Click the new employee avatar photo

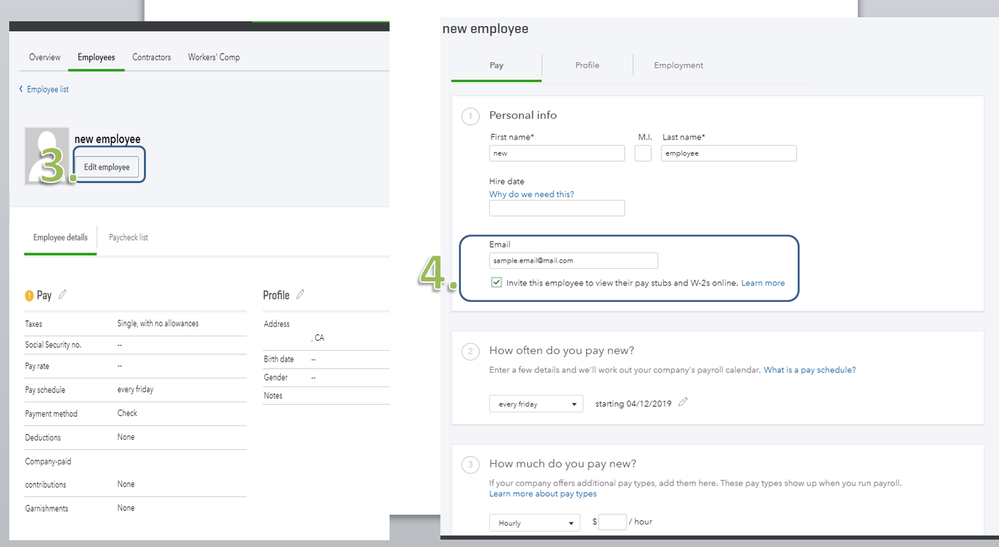coord(47,157)
